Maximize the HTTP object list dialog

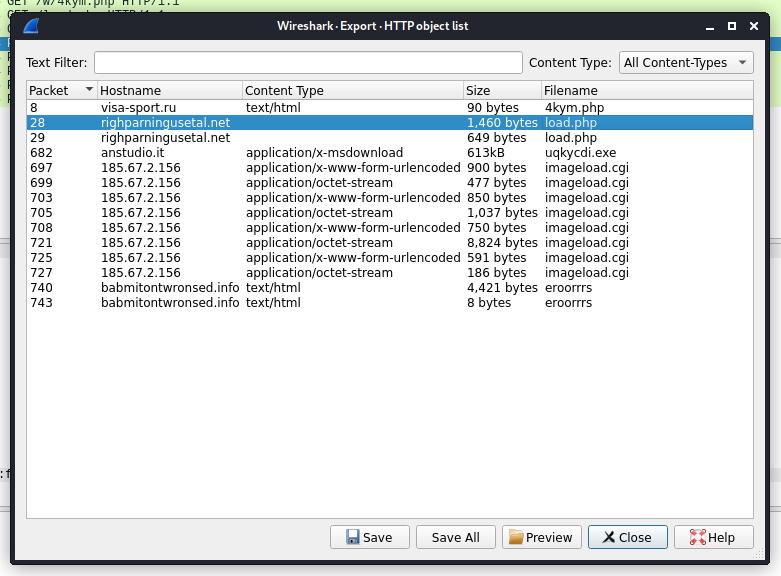[x=732, y=26]
